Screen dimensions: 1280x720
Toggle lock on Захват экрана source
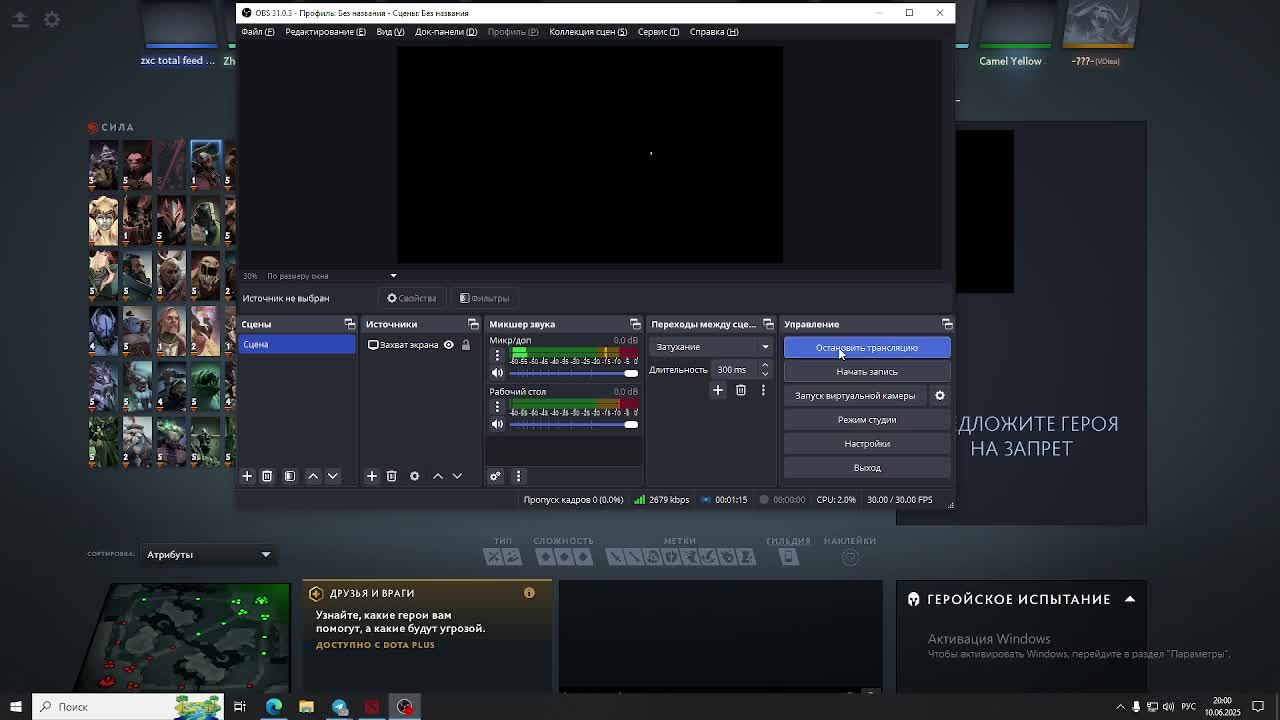(465, 345)
